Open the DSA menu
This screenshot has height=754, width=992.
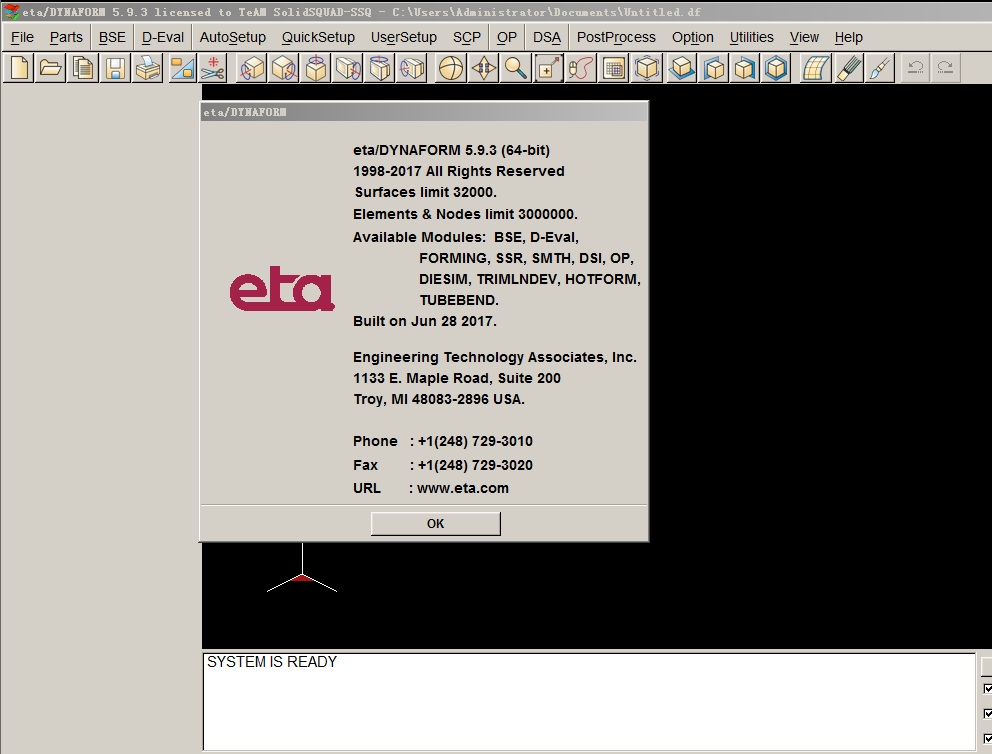pyautogui.click(x=547, y=37)
